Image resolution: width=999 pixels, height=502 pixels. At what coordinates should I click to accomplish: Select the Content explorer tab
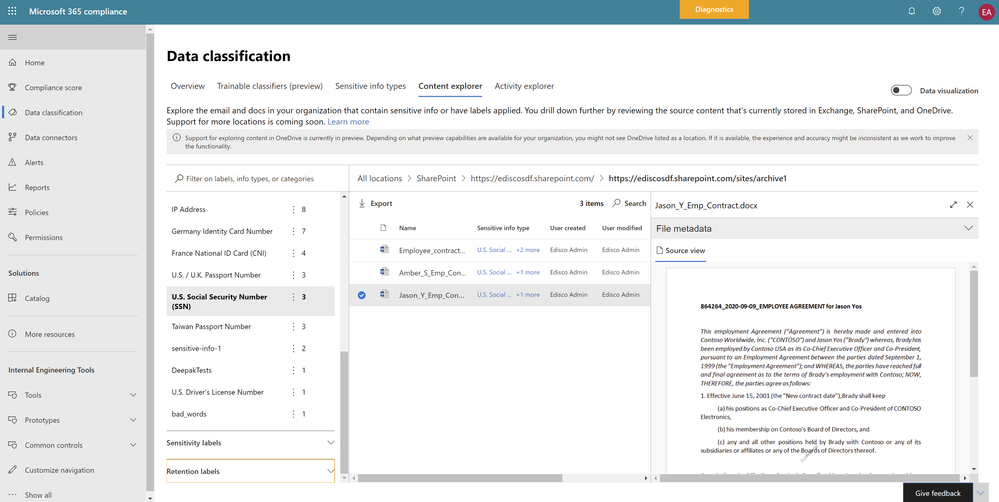pyautogui.click(x=450, y=86)
